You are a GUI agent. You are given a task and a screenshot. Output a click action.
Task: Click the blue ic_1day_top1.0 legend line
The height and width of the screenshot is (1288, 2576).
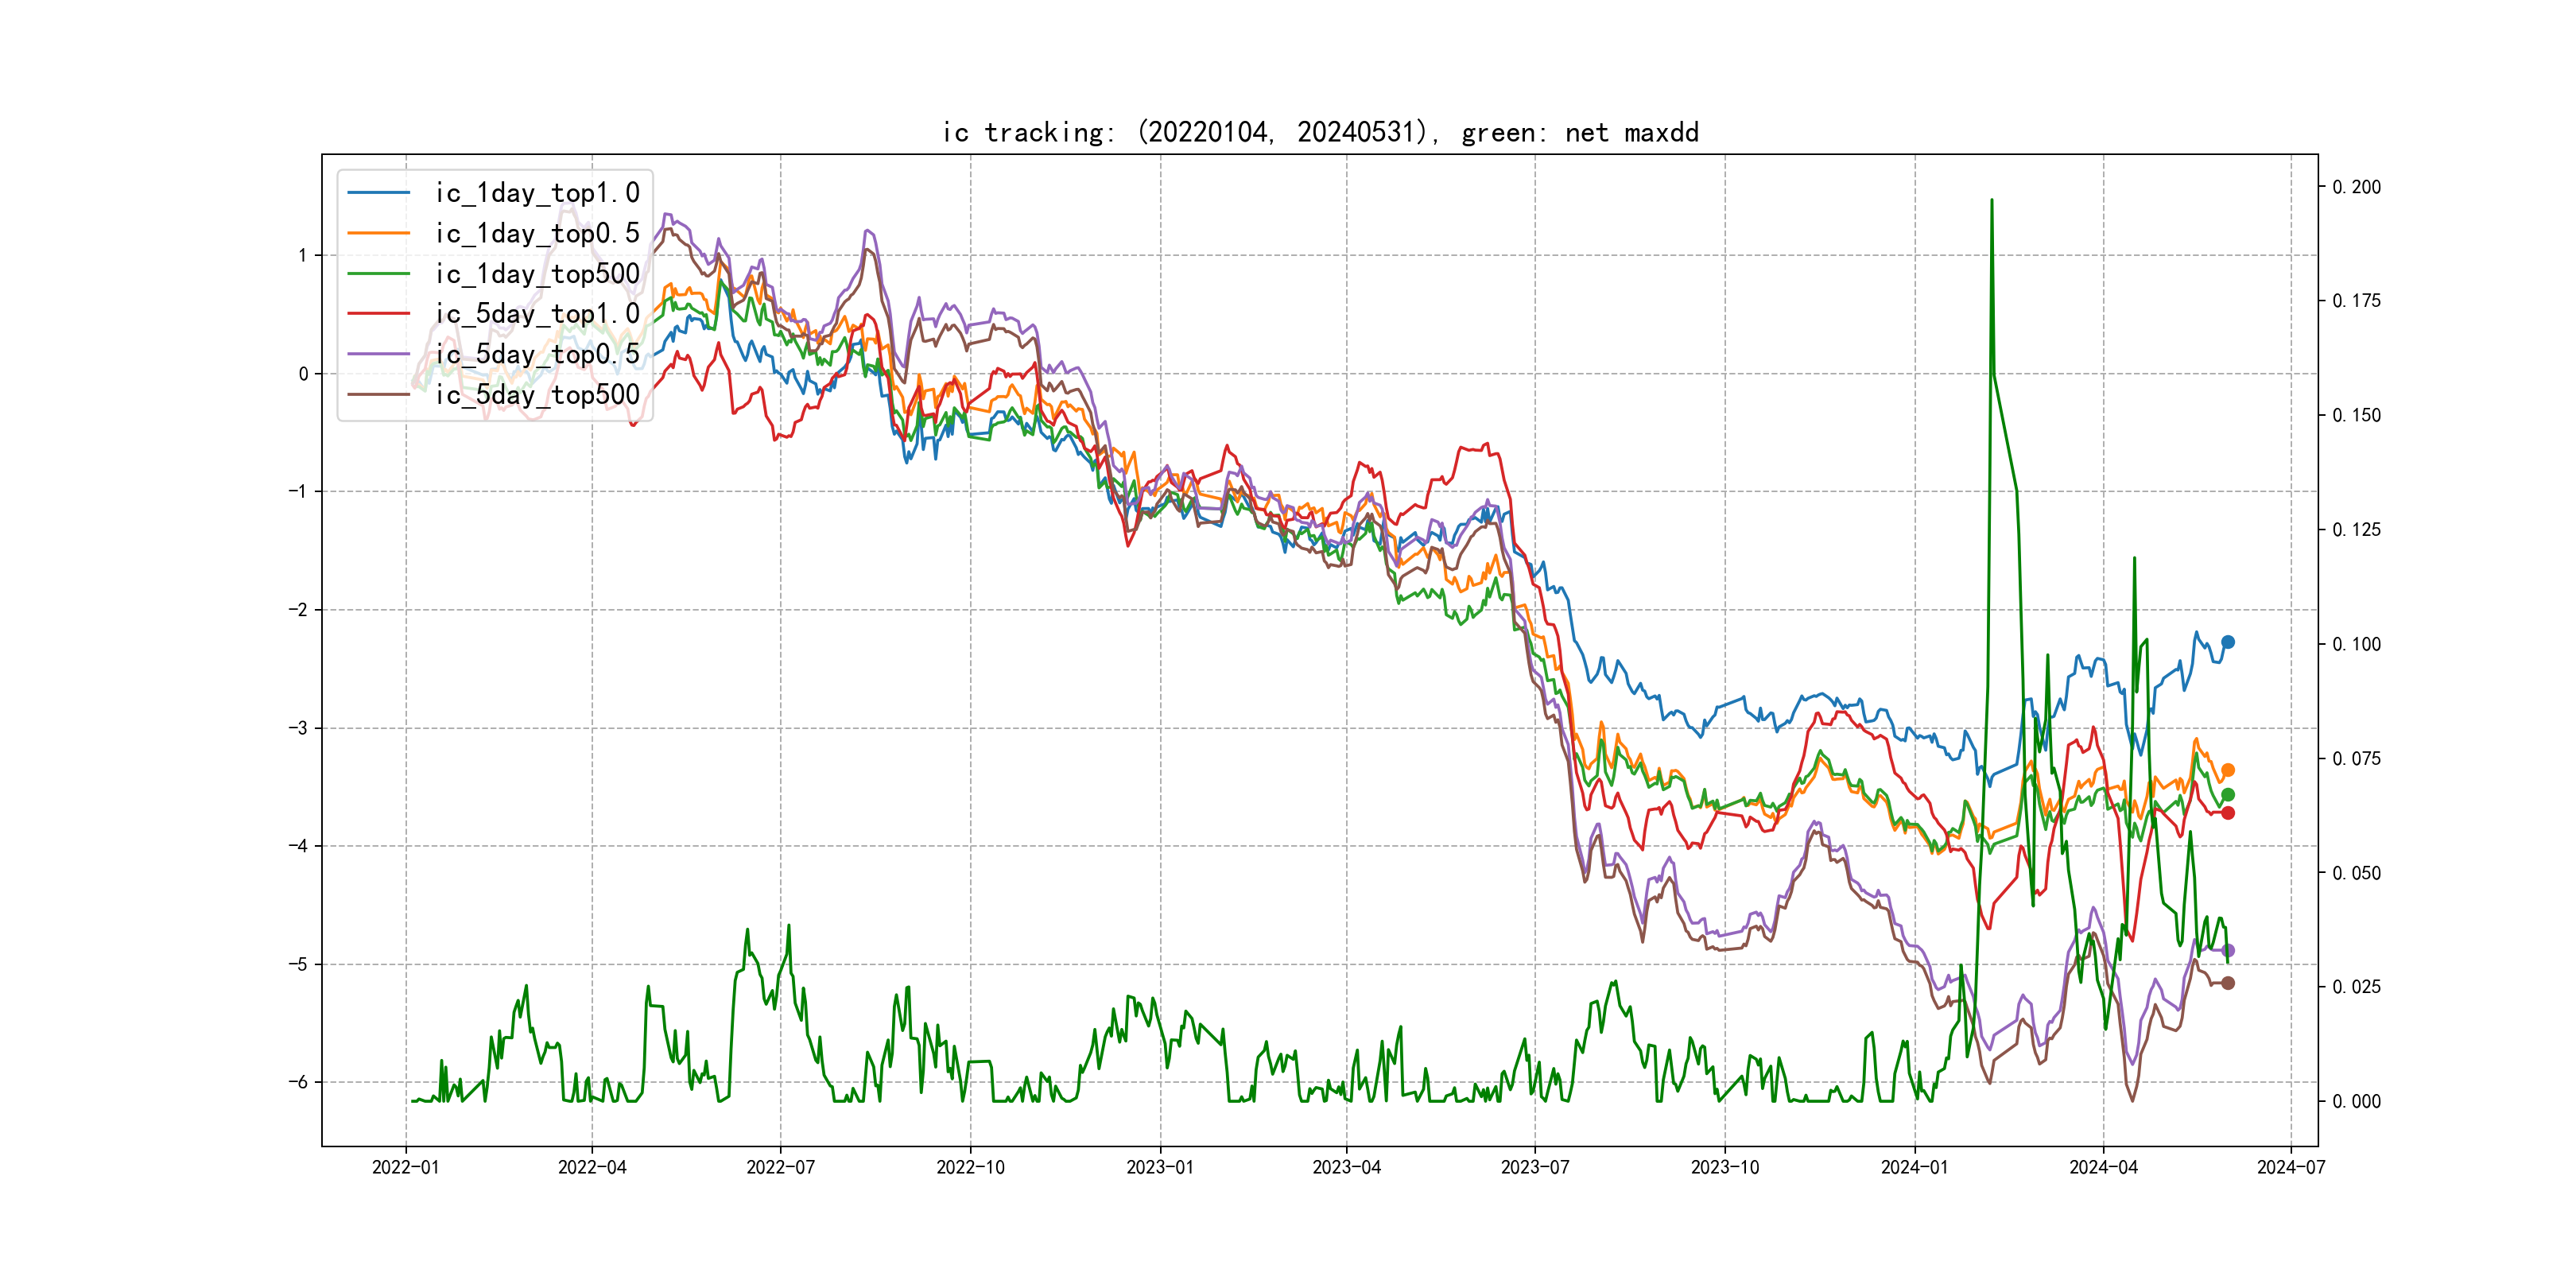(378, 193)
